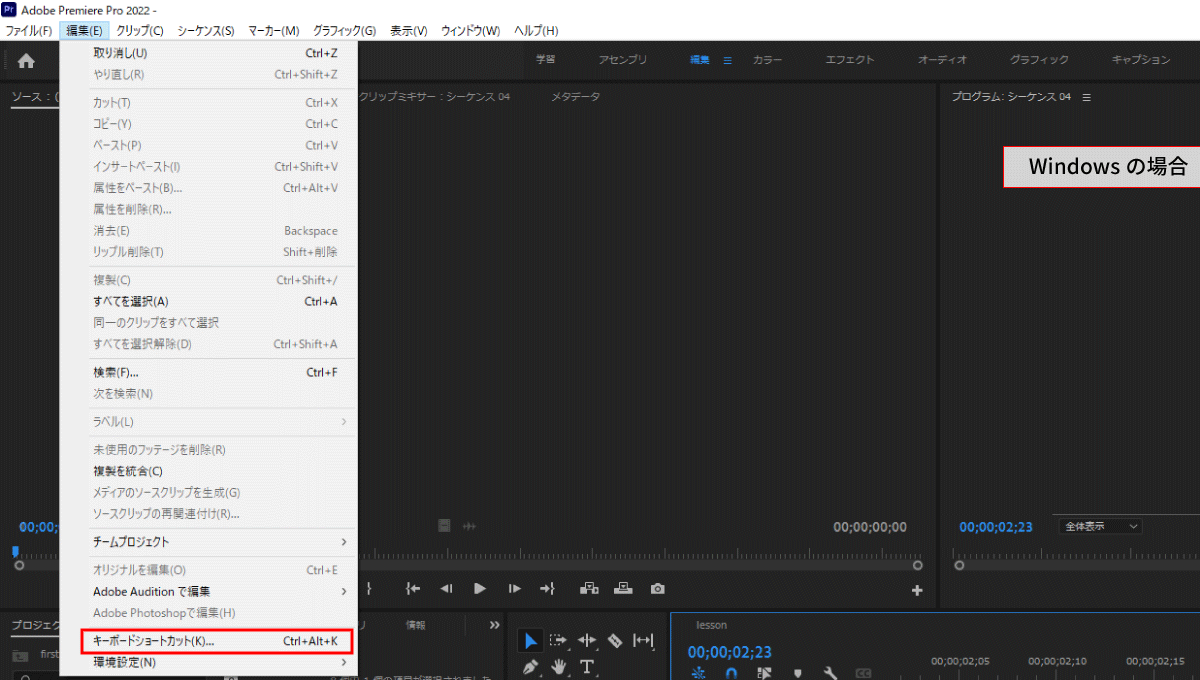The height and width of the screenshot is (680, 1200).
Task: Select the lesson sequence tab in timeline
Action: [x=712, y=625]
